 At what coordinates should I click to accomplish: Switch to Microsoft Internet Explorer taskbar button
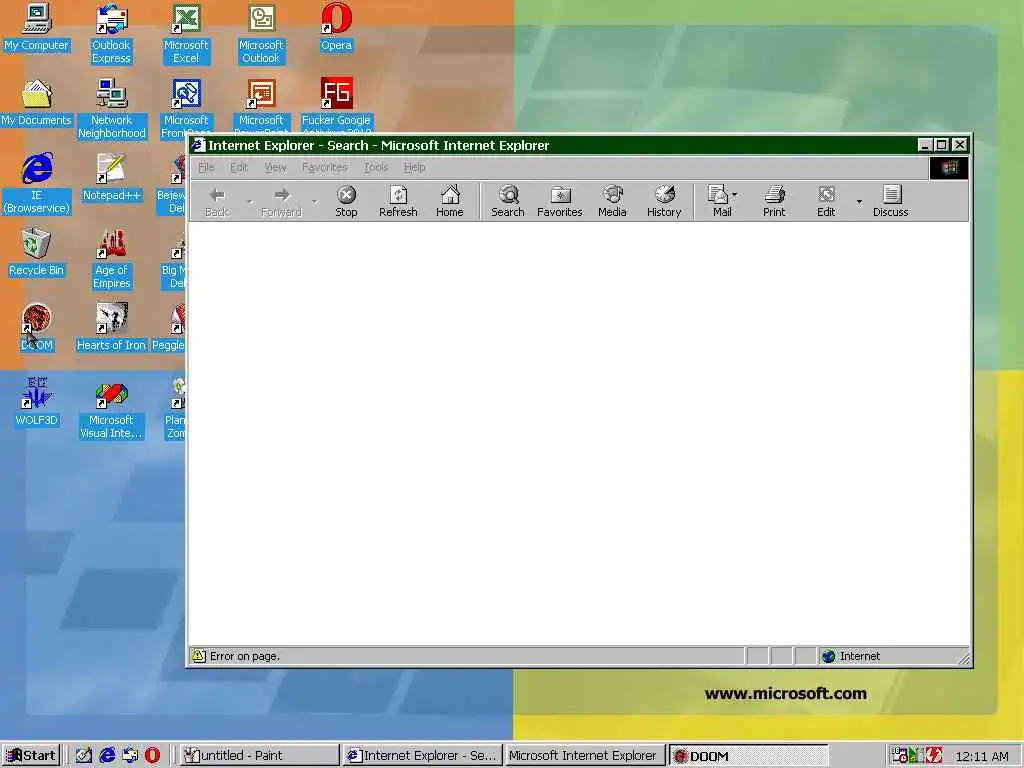584,755
